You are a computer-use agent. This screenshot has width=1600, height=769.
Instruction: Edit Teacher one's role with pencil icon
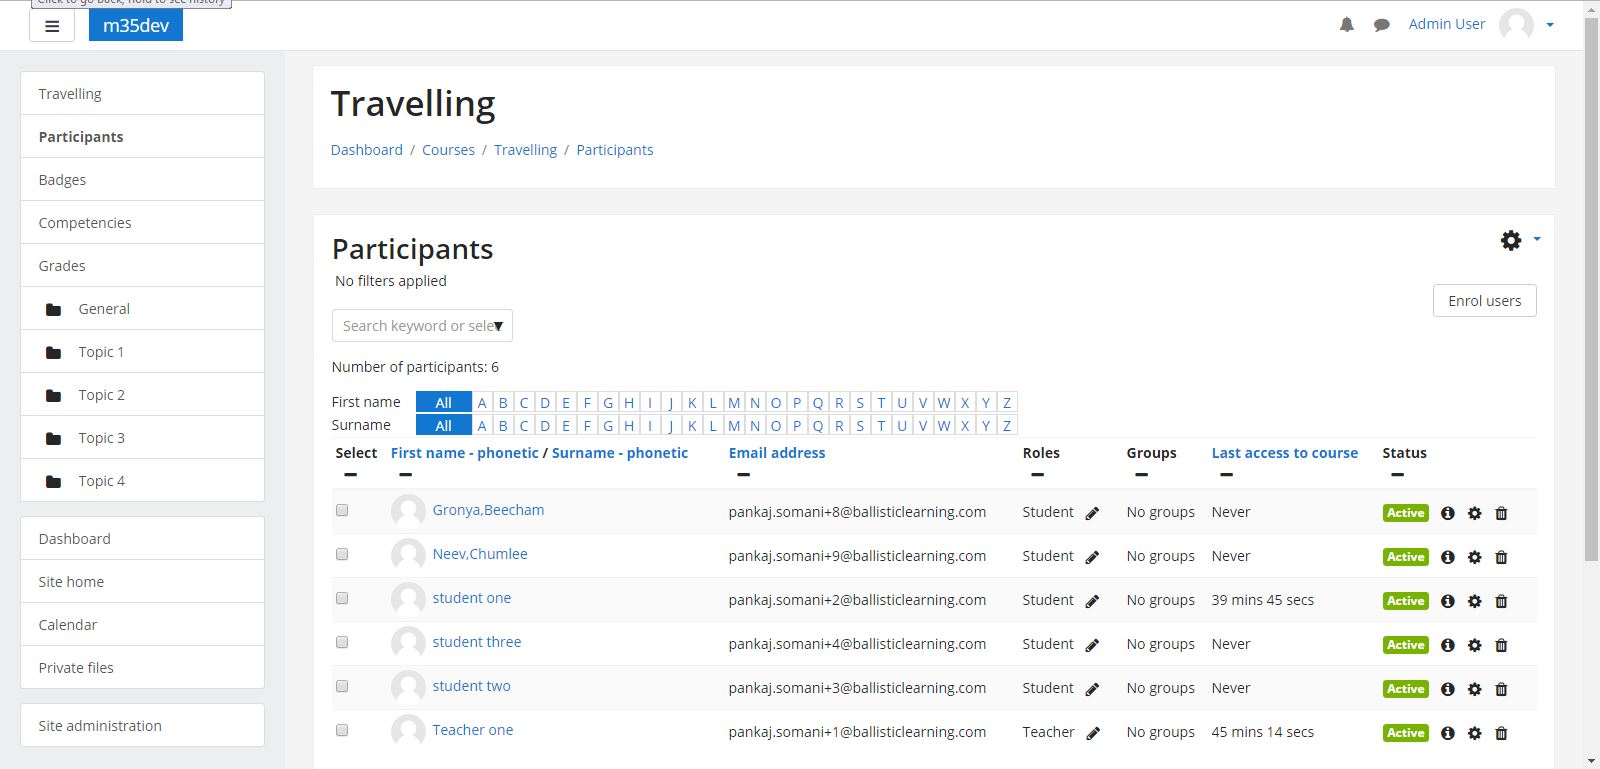tap(1093, 733)
